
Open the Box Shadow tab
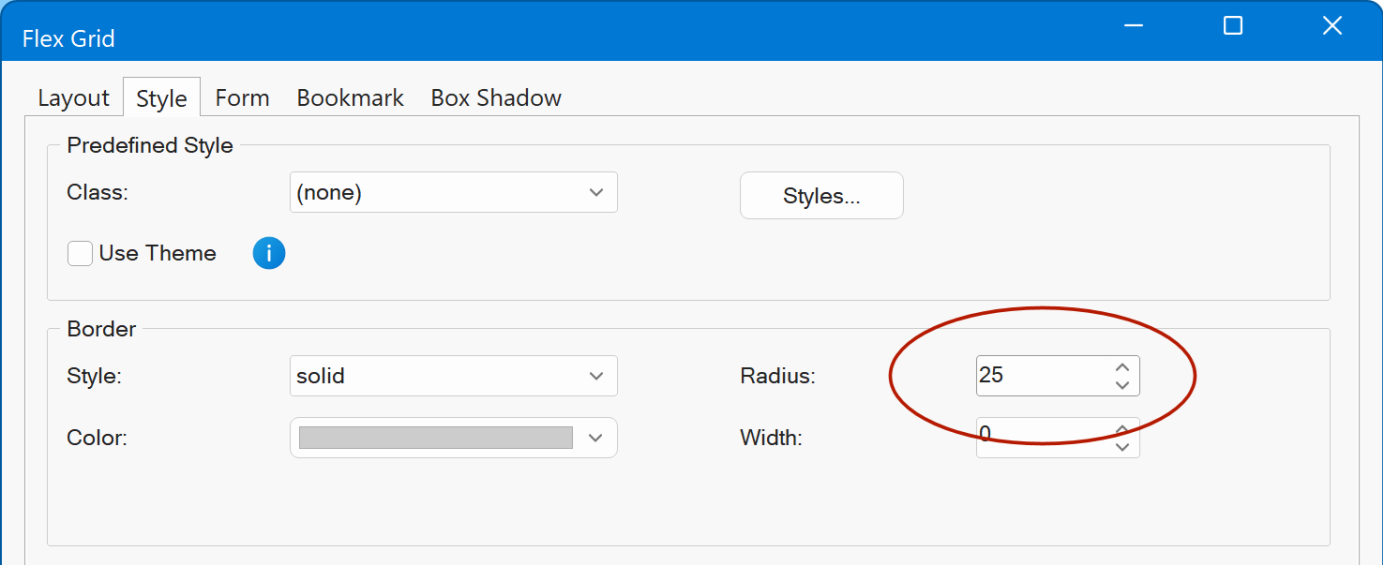496,98
